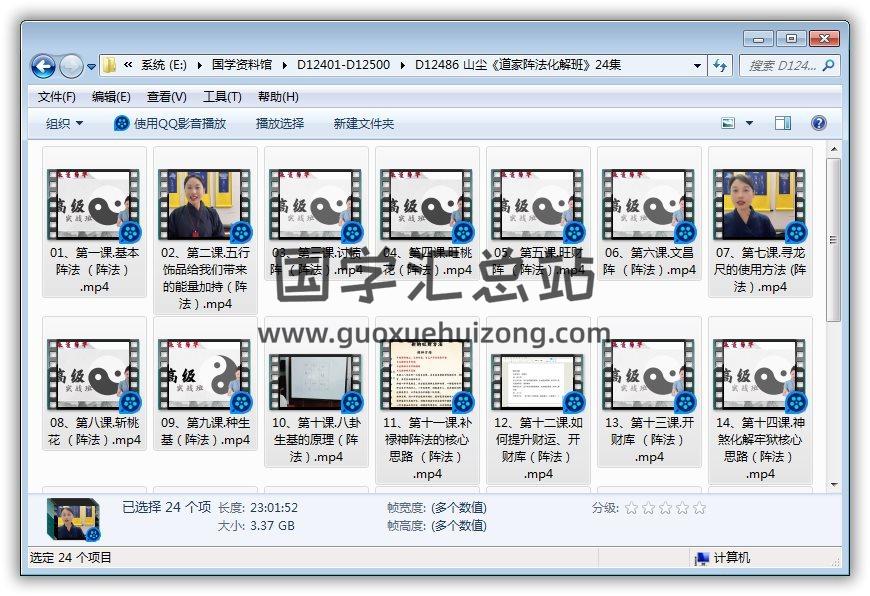The height and width of the screenshot is (596, 870).
Task: Select the 07、第七课.寻龙尺的使用方法 video thumbnail
Action: 759,204
